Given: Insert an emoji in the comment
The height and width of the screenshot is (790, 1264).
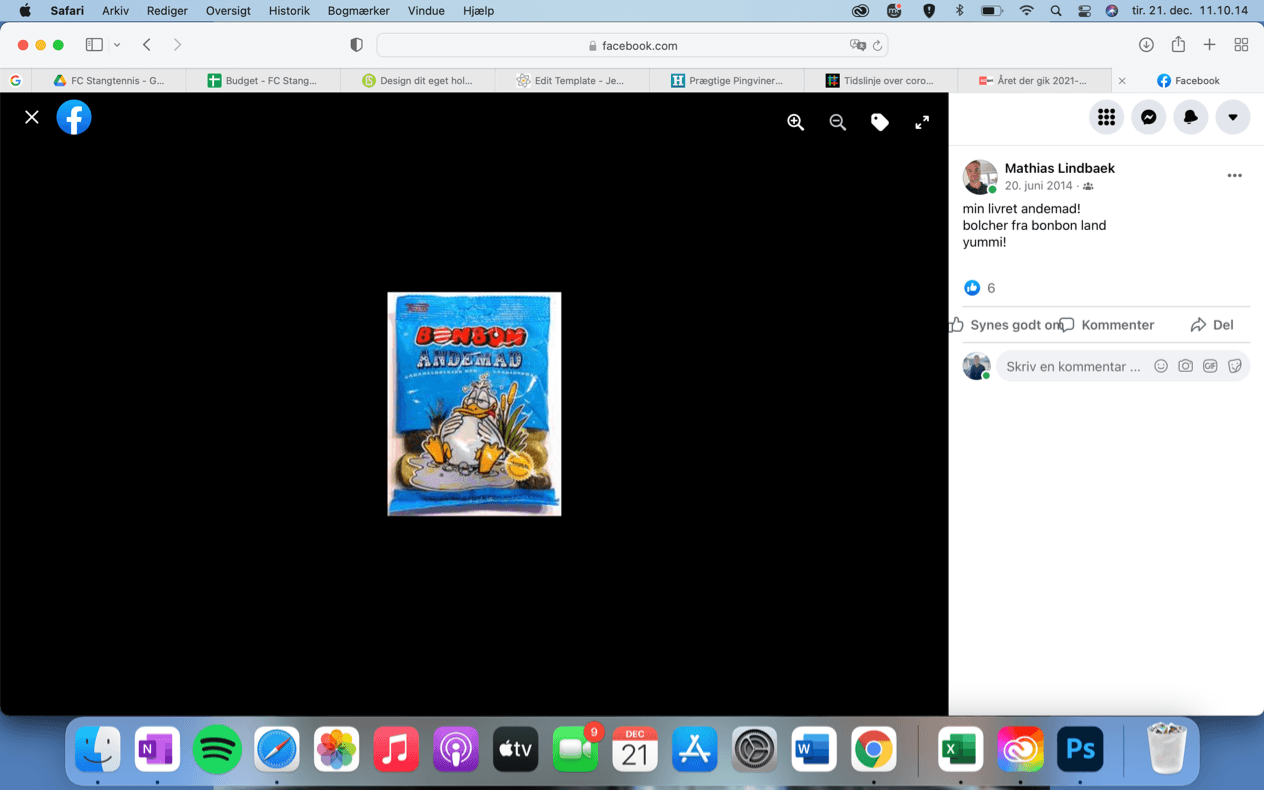Looking at the screenshot, I should pos(1161,366).
